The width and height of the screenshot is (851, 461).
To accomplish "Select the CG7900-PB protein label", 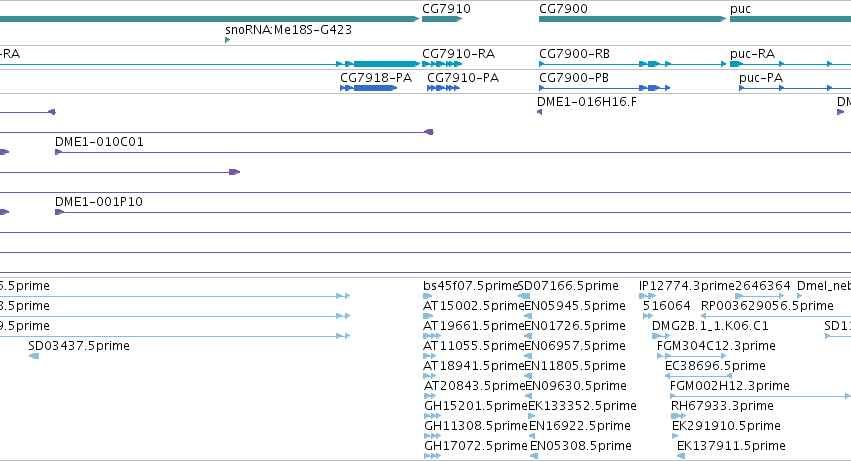I will point(574,78).
